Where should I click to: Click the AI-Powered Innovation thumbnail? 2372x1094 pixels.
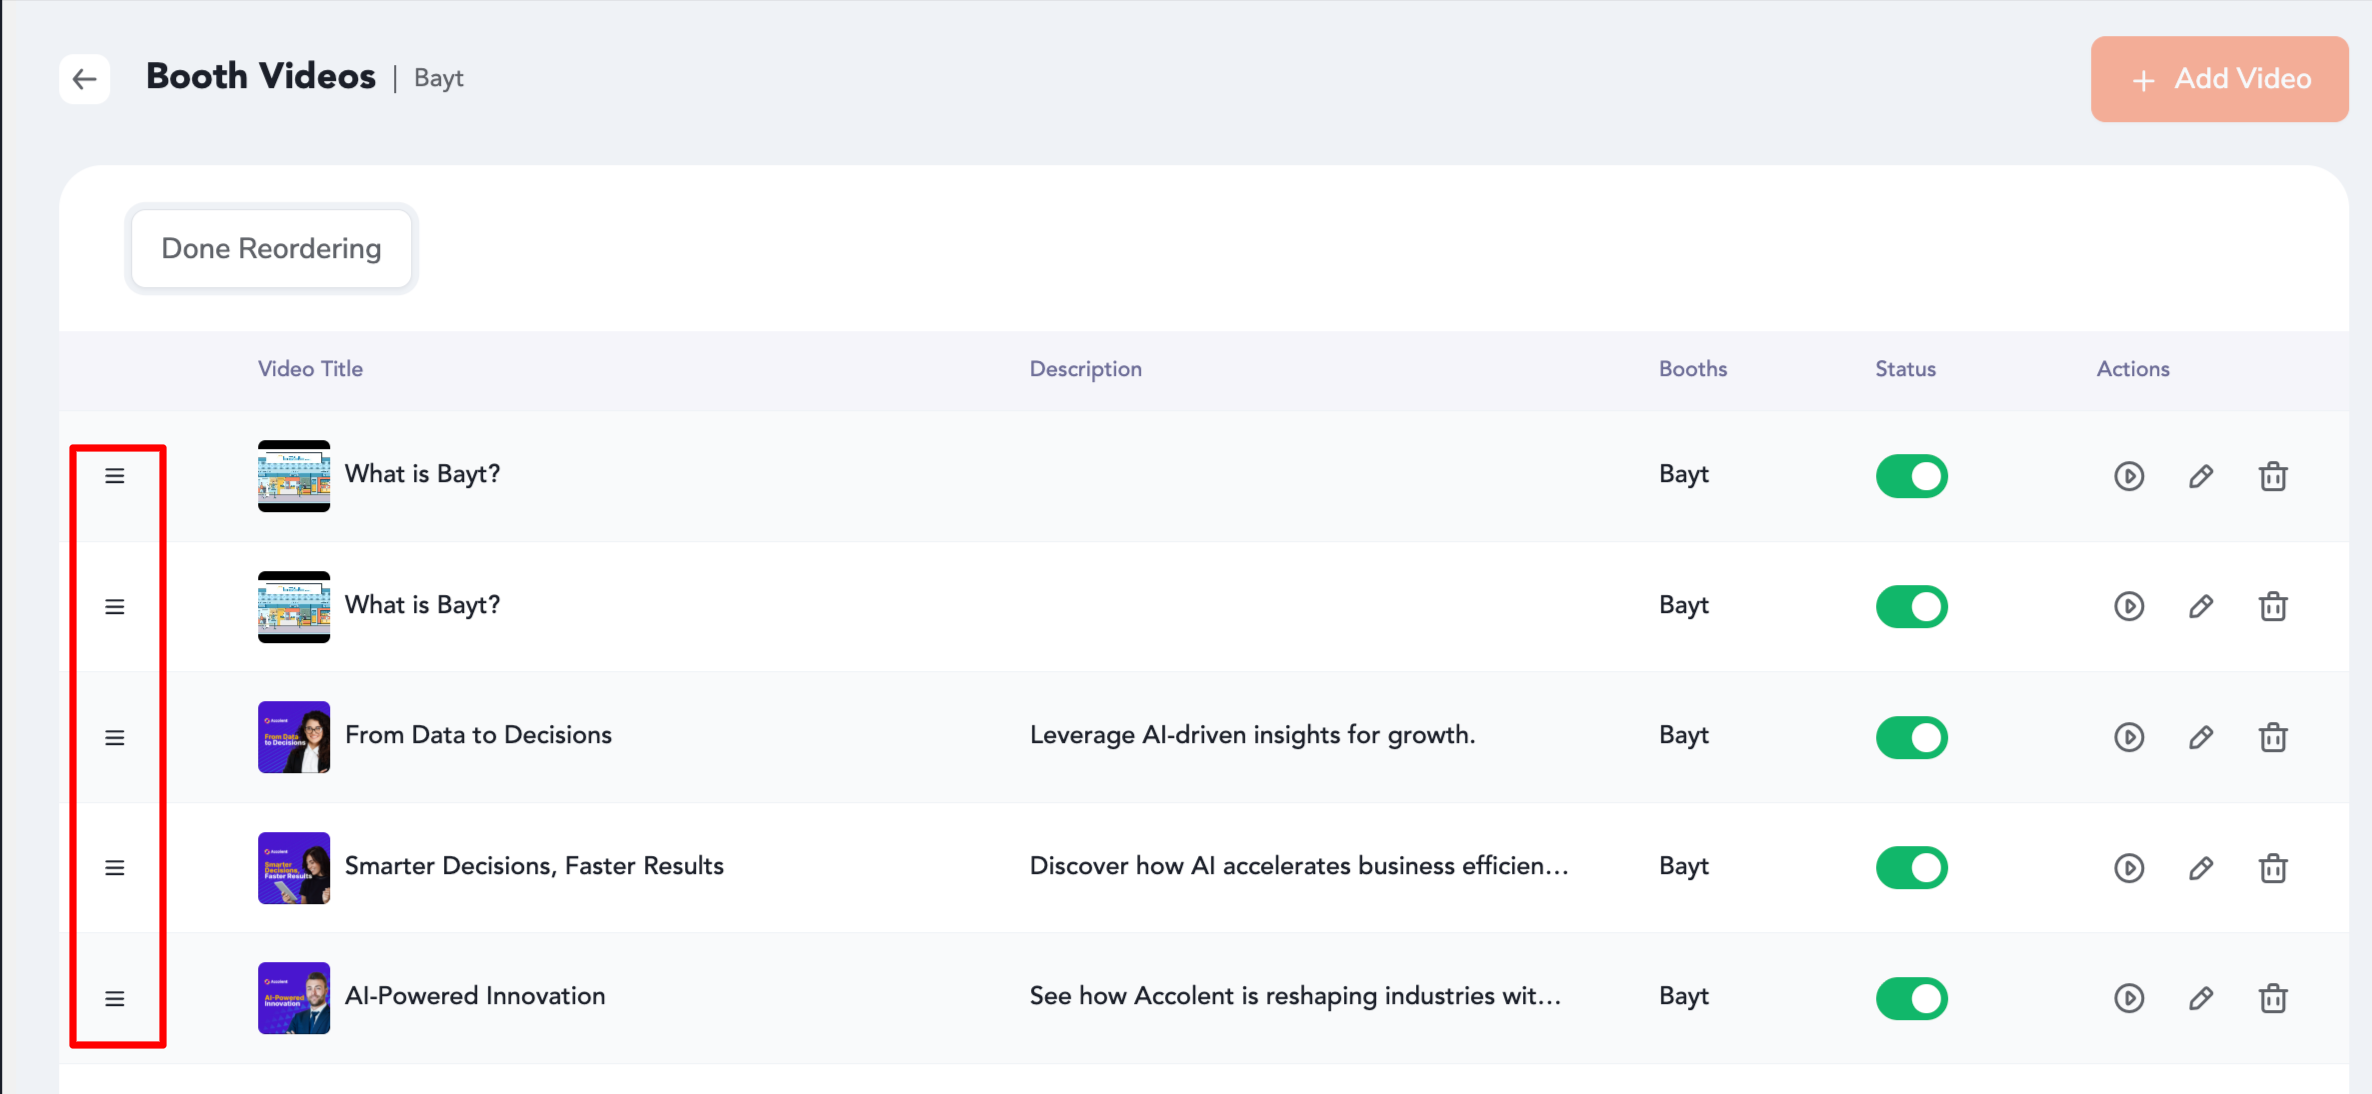(x=294, y=998)
